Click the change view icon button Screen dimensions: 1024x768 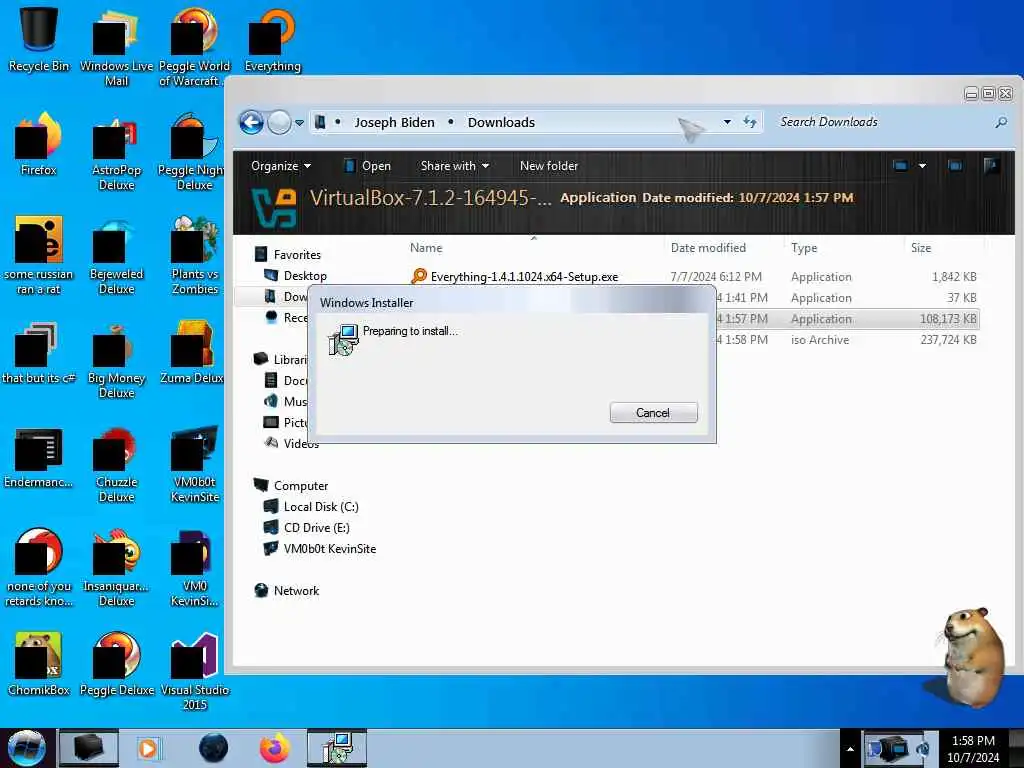(x=900, y=166)
